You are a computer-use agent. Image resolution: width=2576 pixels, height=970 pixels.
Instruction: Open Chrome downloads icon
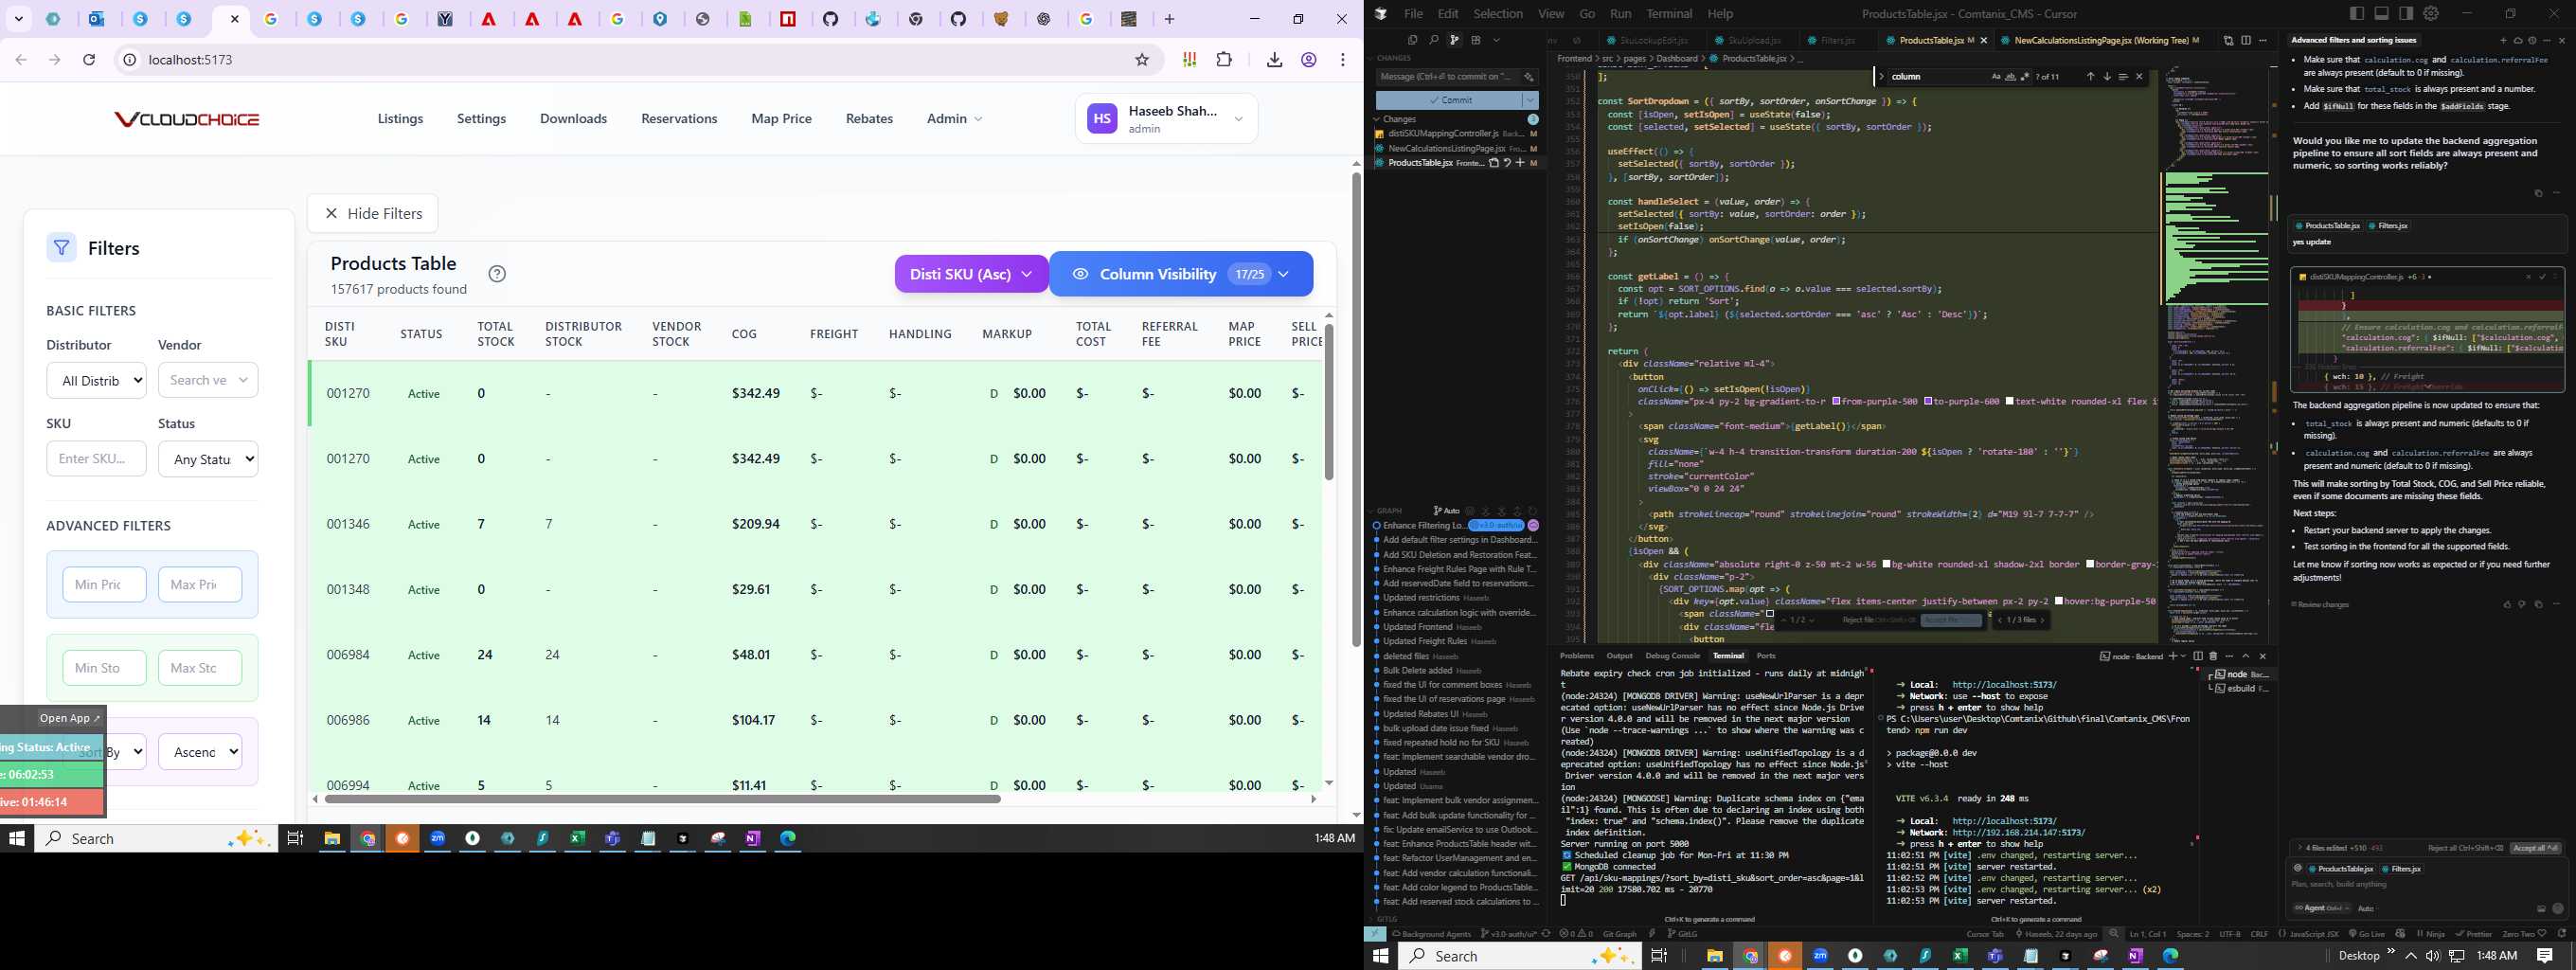[1274, 60]
